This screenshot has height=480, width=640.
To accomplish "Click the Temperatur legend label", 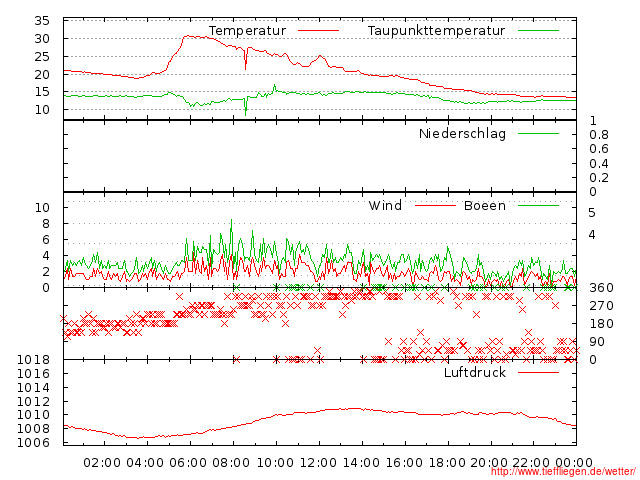I will pos(247,31).
